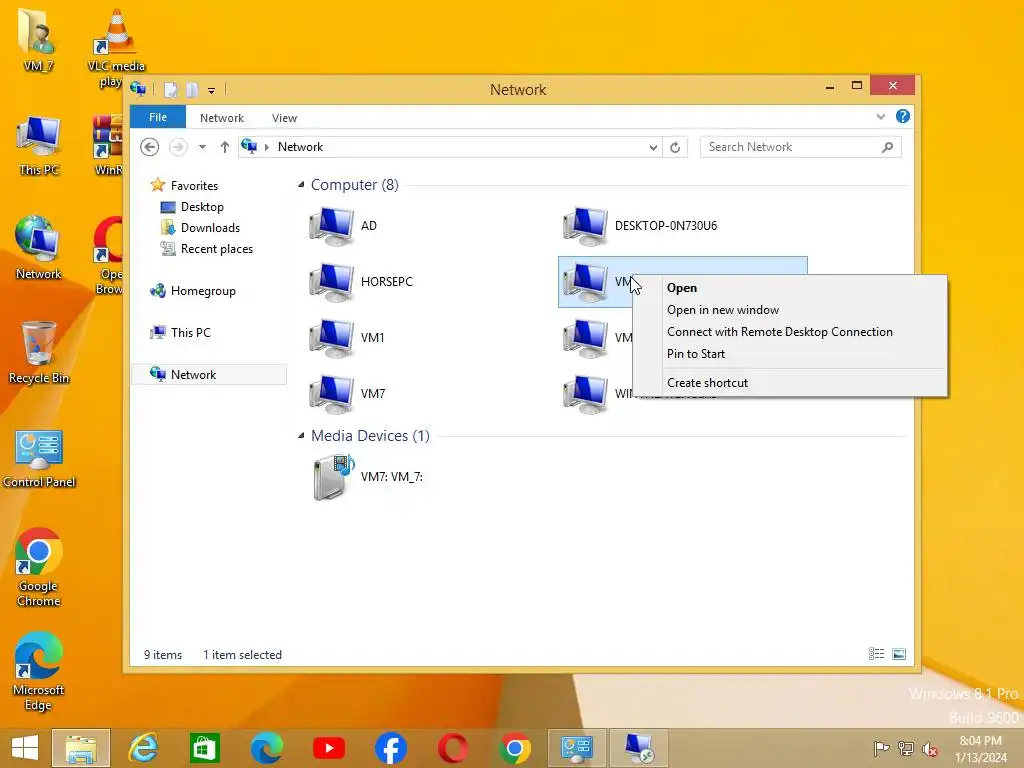Launch Opera from the taskbar
The height and width of the screenshot is (768, 1024).
(x=453, y=748)
